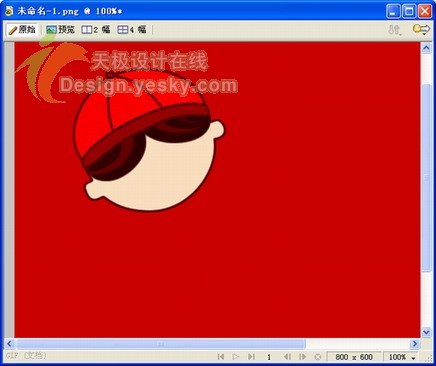Click the exit bitmap mode circle icon
This screenshot has height=366, width=436.
(318, 357)
